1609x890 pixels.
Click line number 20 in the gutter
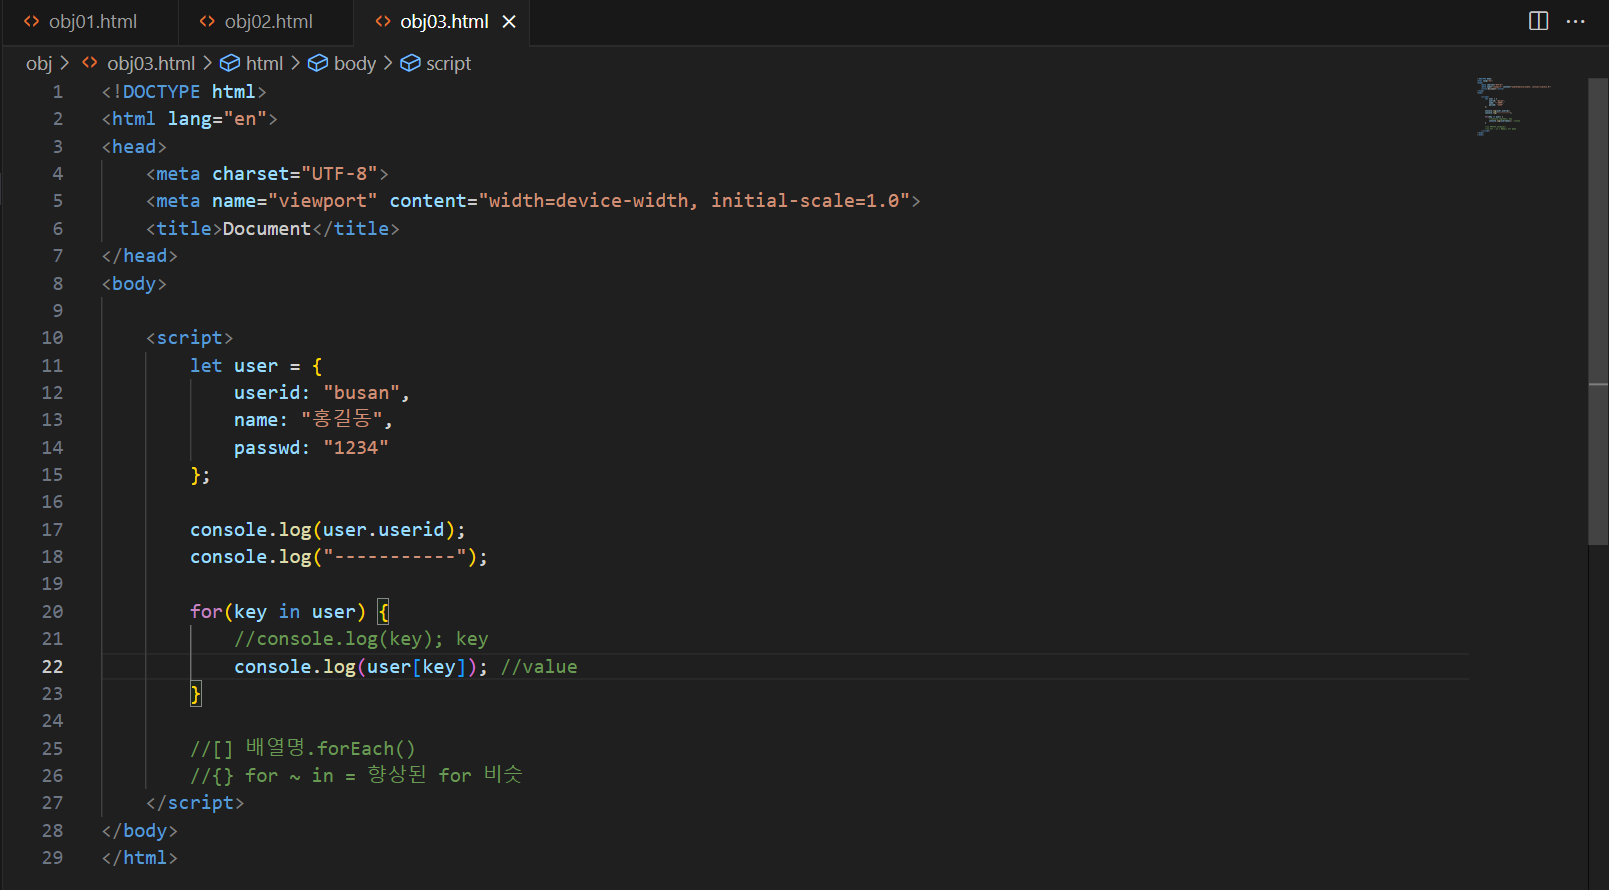pos(52,612)
